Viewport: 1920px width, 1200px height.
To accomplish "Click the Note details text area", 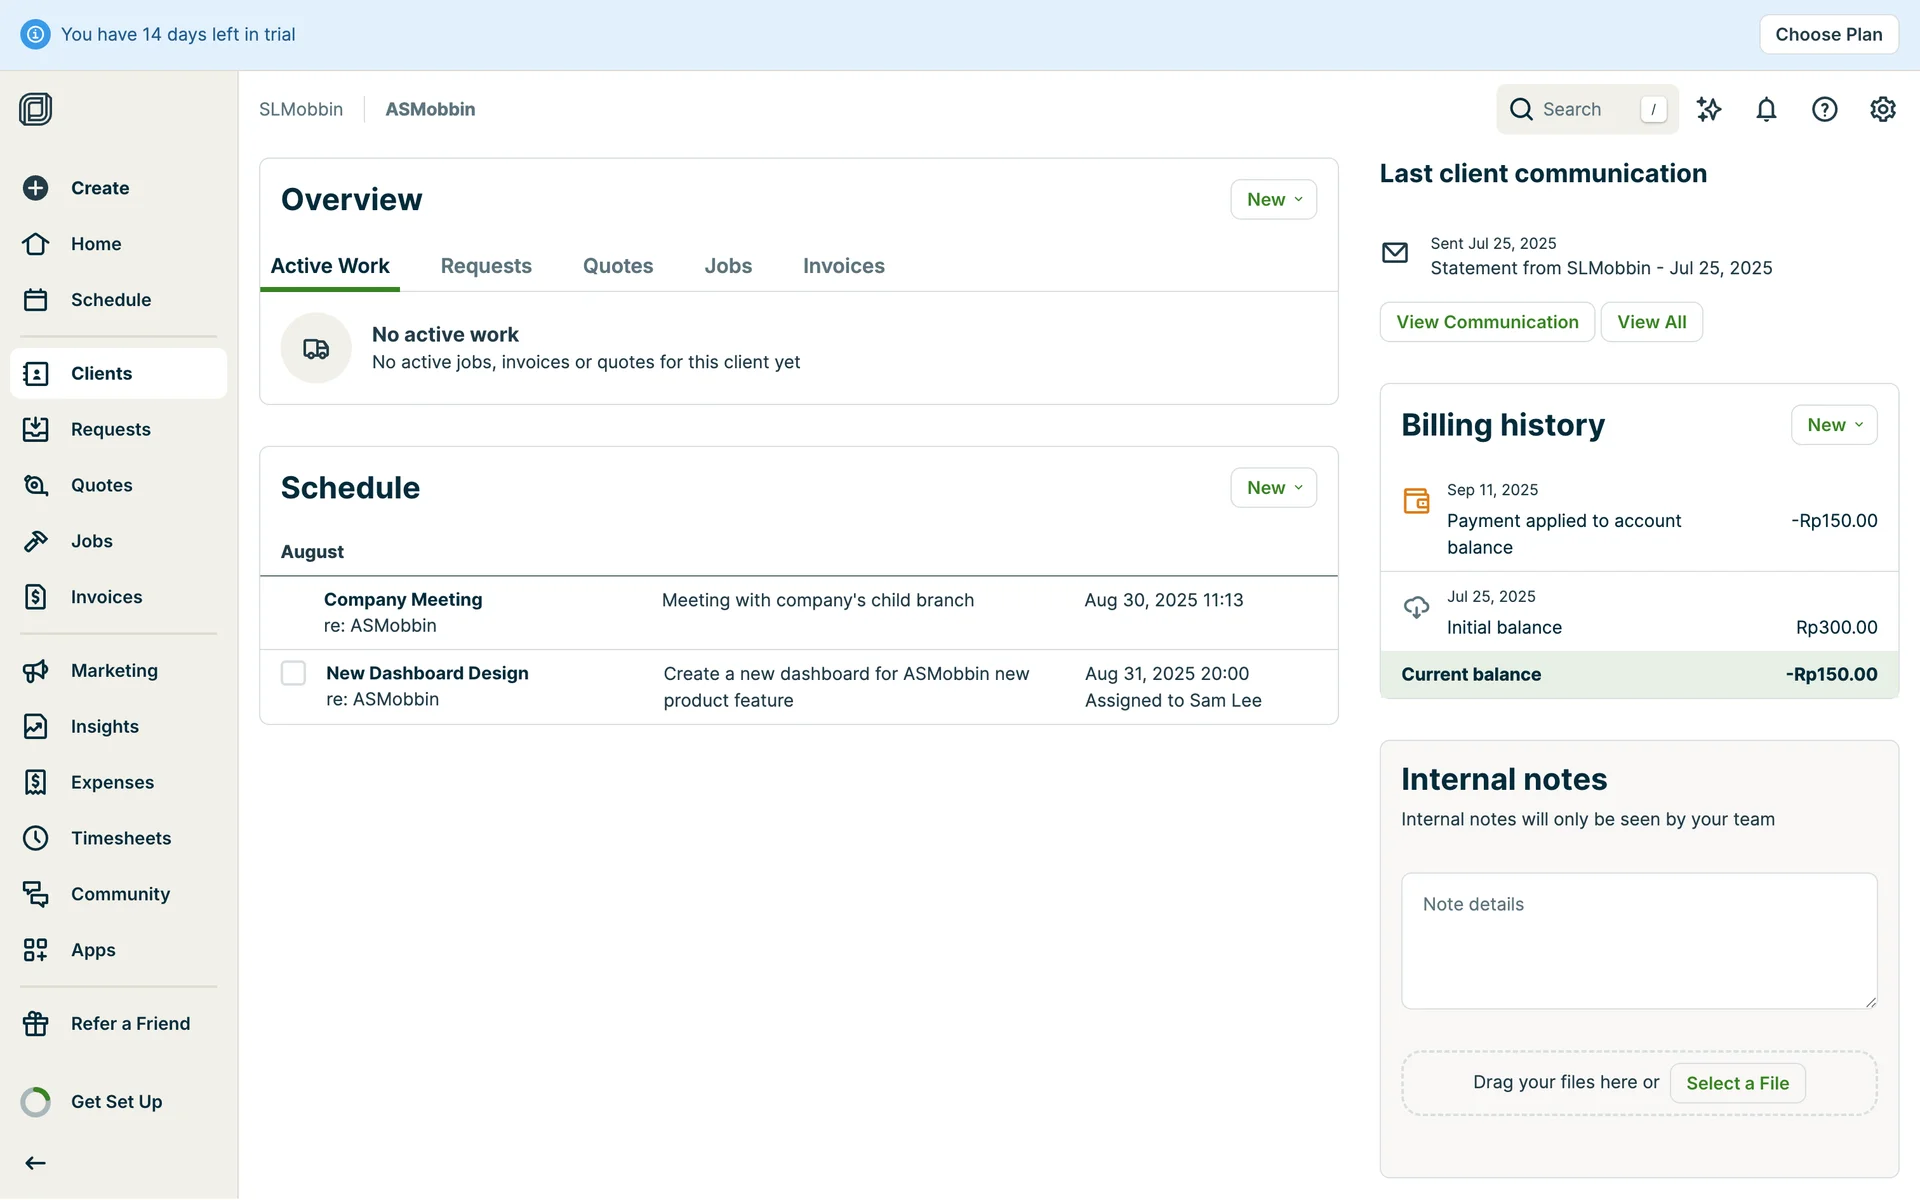I will click(x=1638, y=940).
